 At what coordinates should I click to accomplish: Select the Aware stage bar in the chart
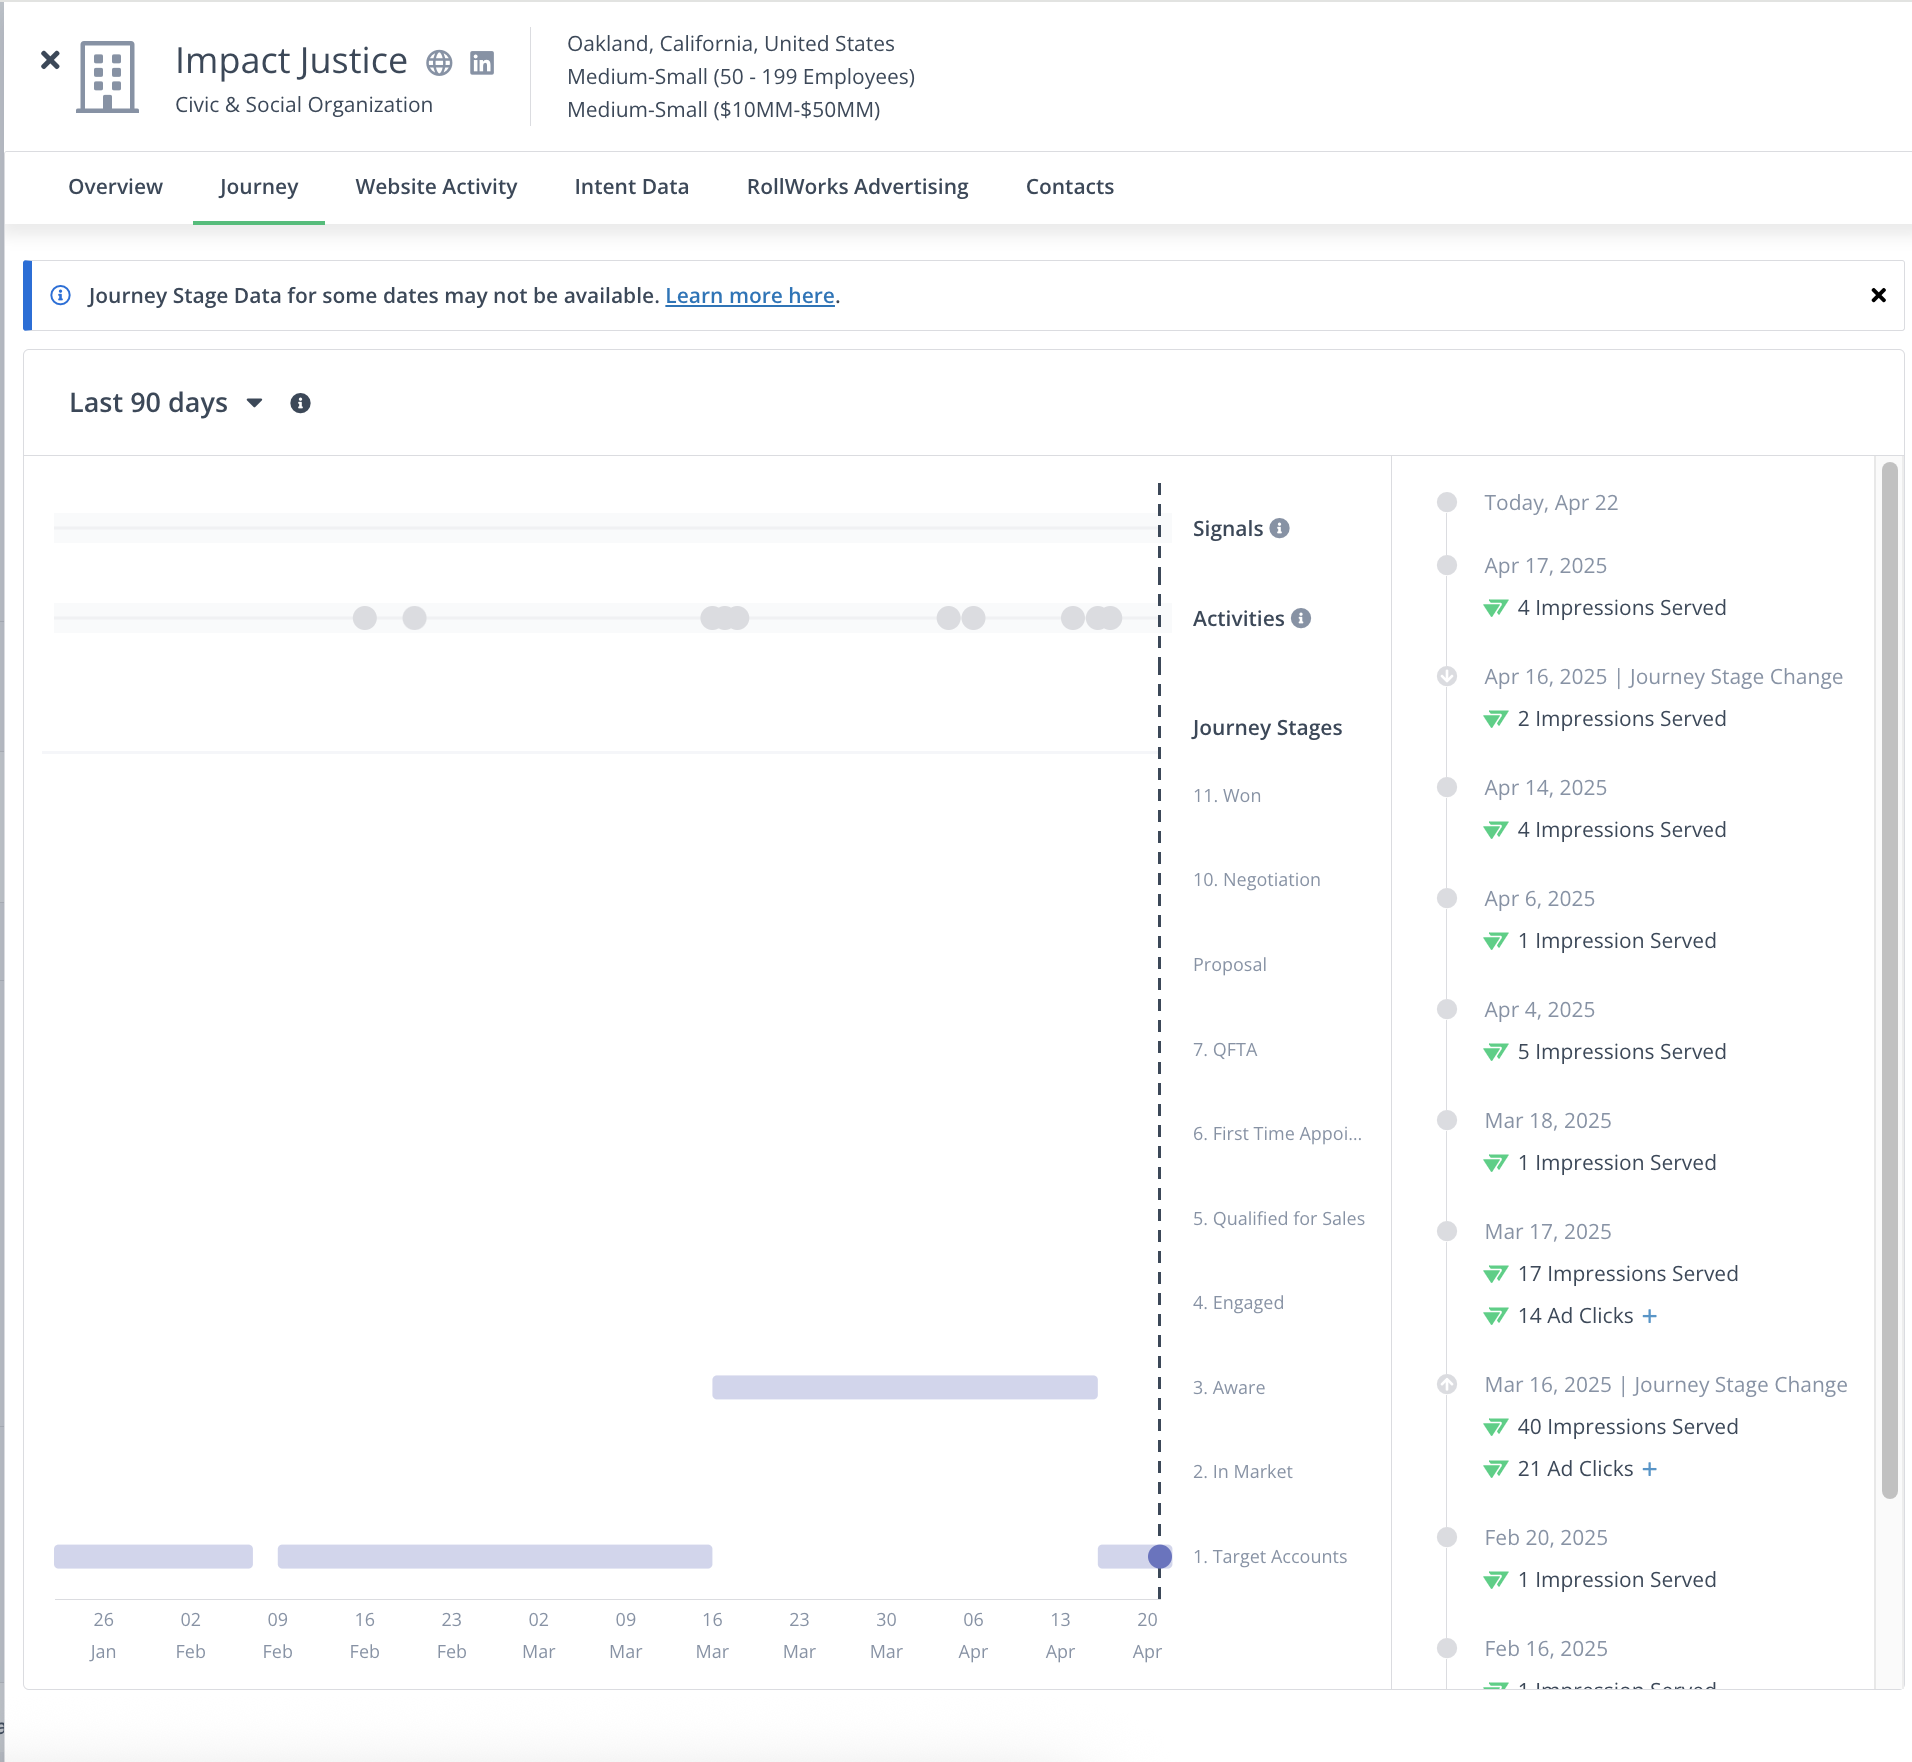(905, 1387)
